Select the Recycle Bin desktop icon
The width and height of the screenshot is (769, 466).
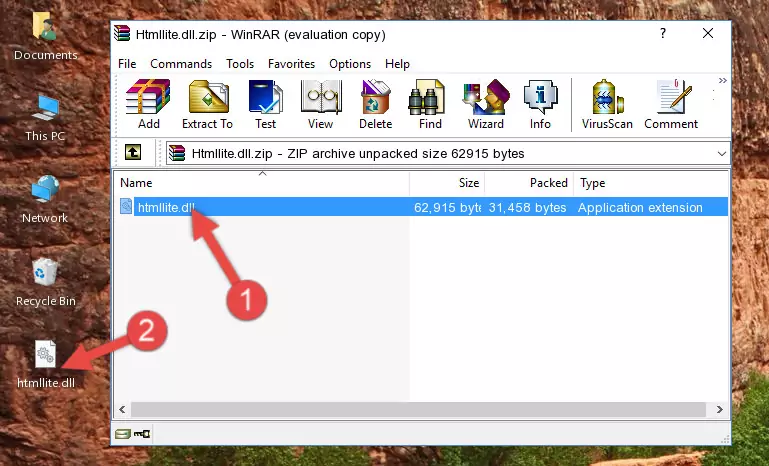(45, 282)
